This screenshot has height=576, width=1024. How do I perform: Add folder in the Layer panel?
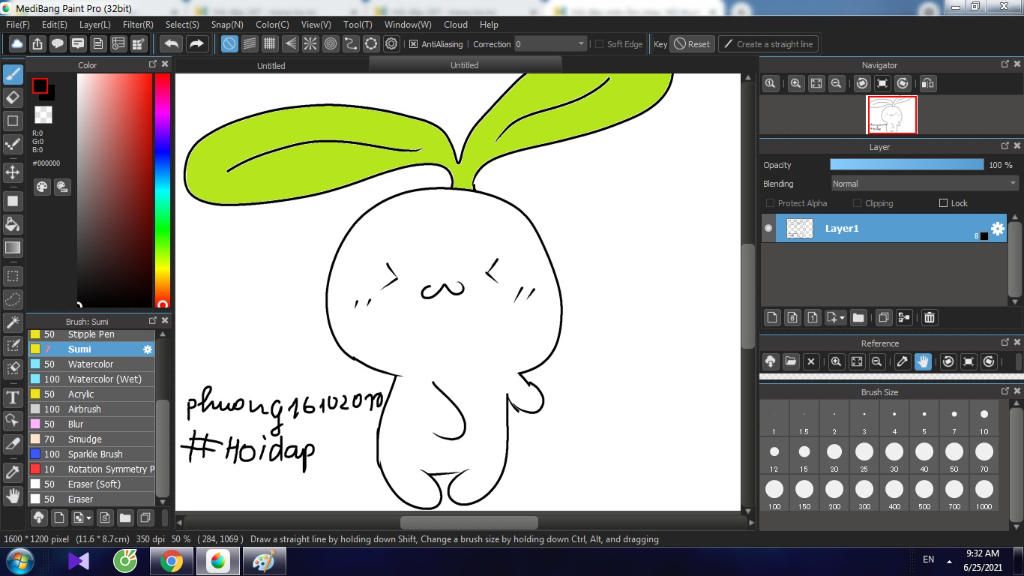tap(858, 317)
